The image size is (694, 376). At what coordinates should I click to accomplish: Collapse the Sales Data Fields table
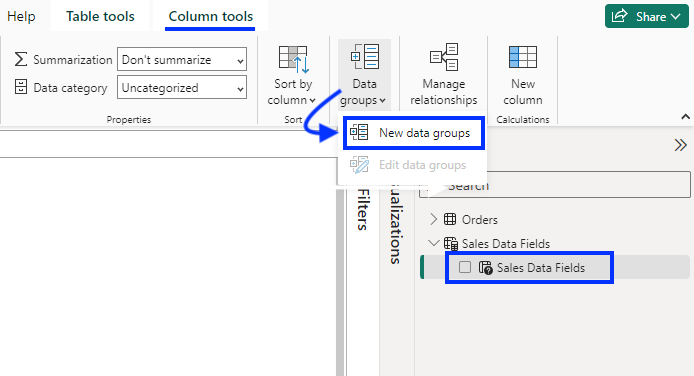(433, 243)
